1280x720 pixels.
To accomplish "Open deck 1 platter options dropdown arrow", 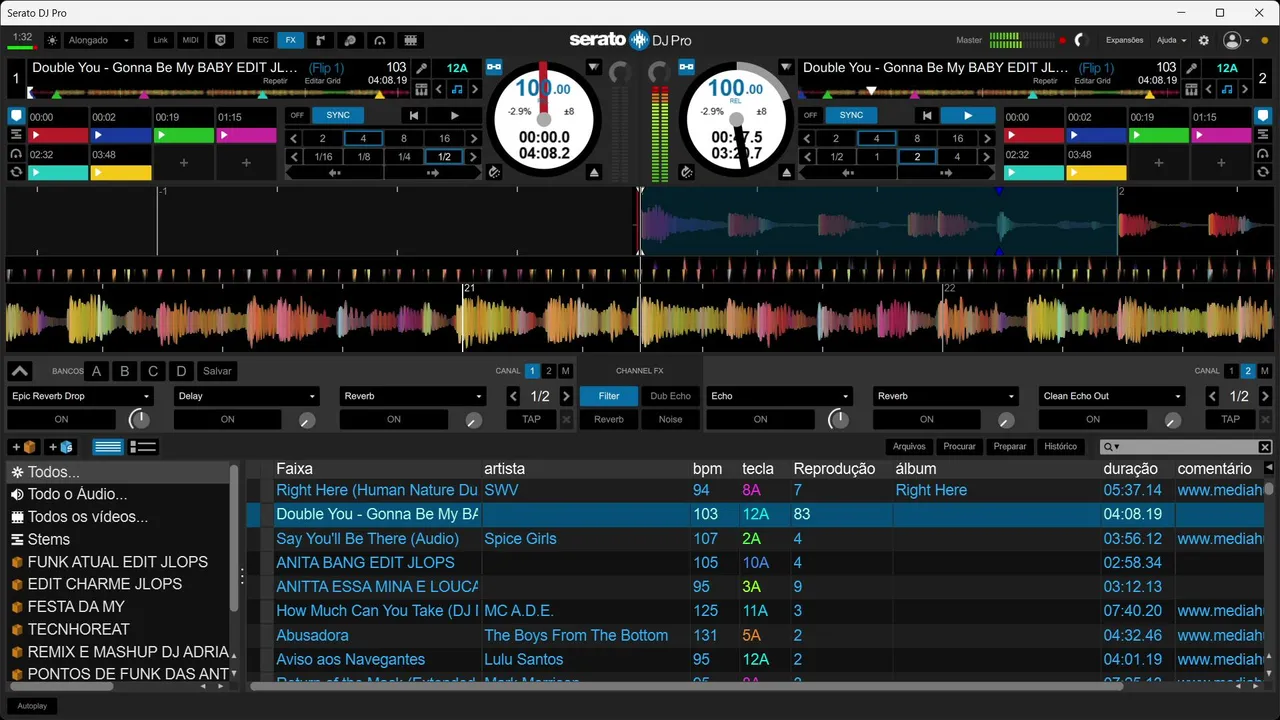I will click(x=594, y=68).
